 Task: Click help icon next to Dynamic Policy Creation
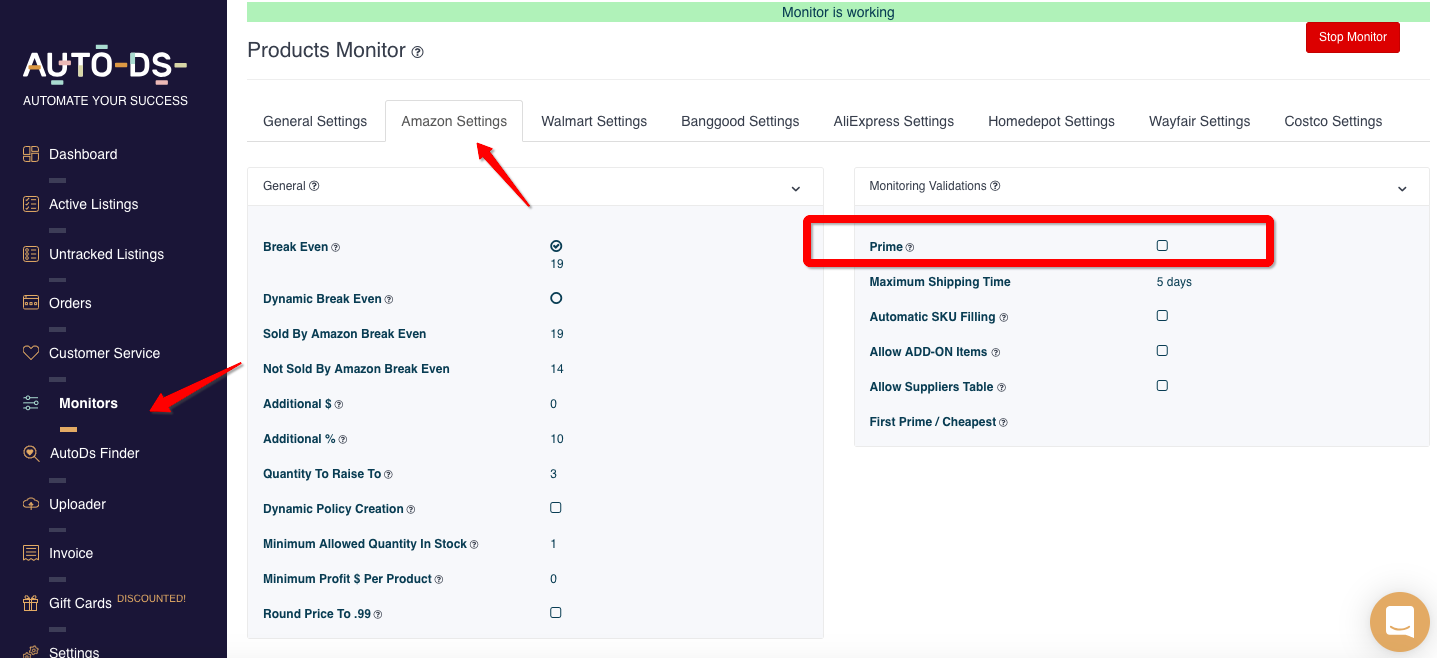click(x=411, y=509)
